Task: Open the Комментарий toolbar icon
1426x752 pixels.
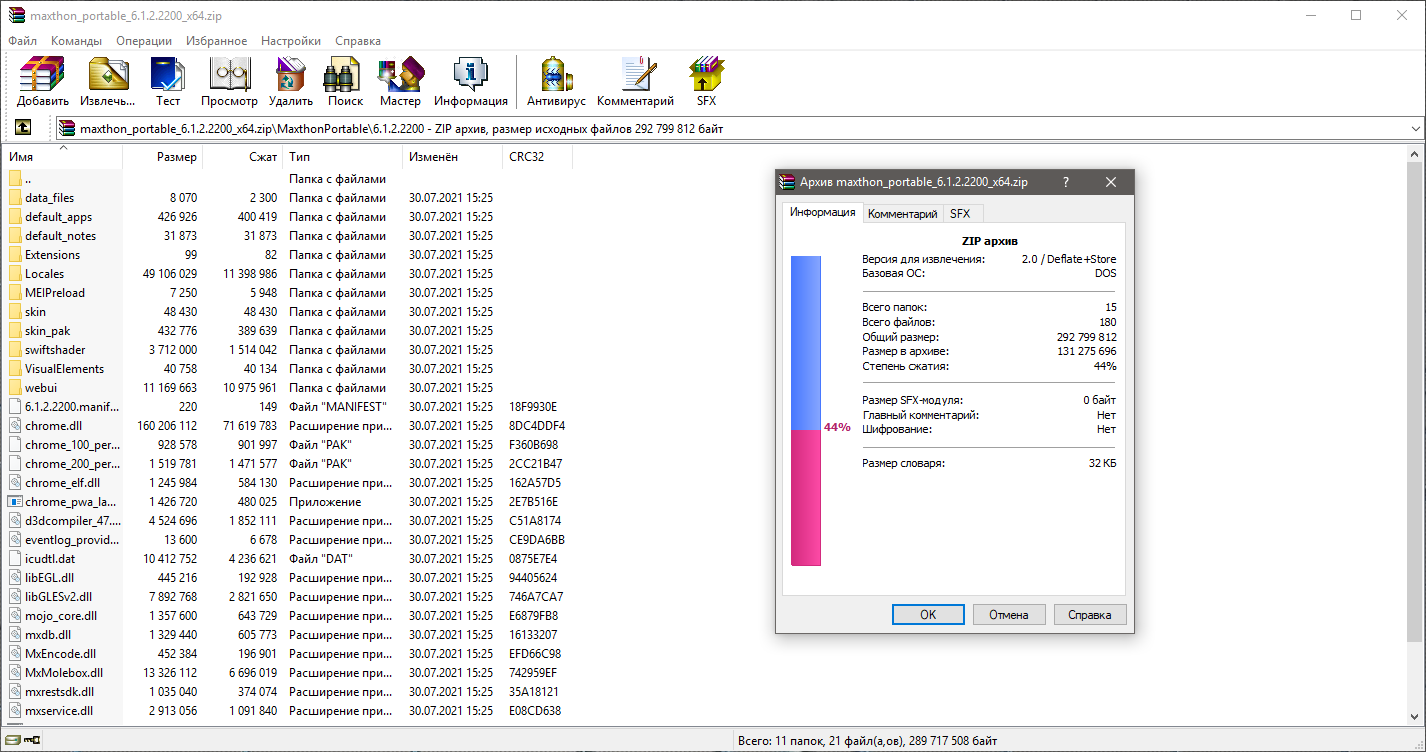Action: (x=636, y=82)
